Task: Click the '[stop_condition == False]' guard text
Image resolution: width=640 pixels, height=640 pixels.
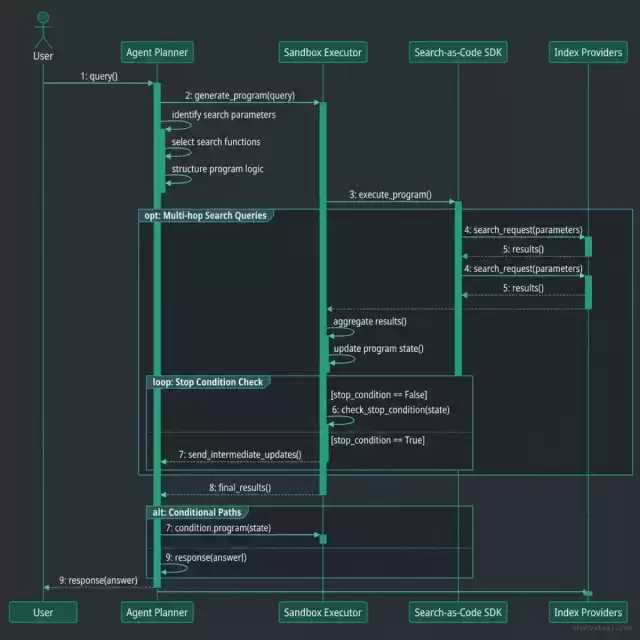Action: (379, 395)
